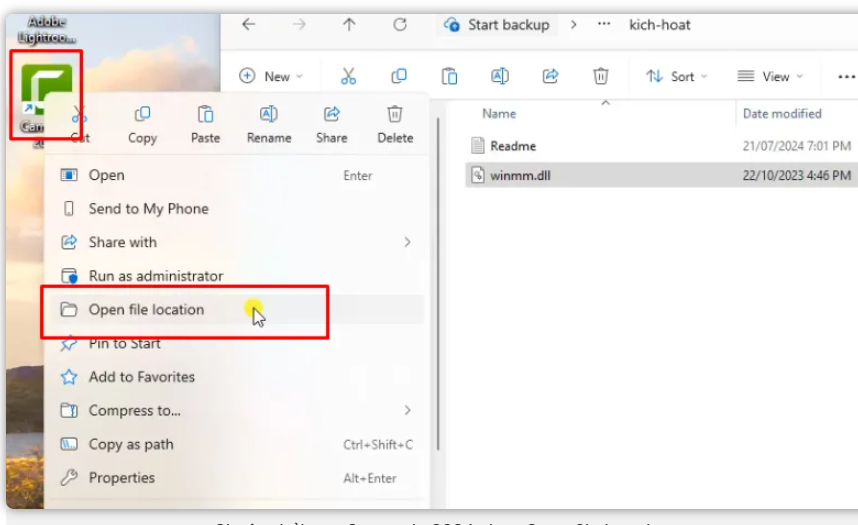
Task: Select the winmm.dll file
Action: (520, 176)
